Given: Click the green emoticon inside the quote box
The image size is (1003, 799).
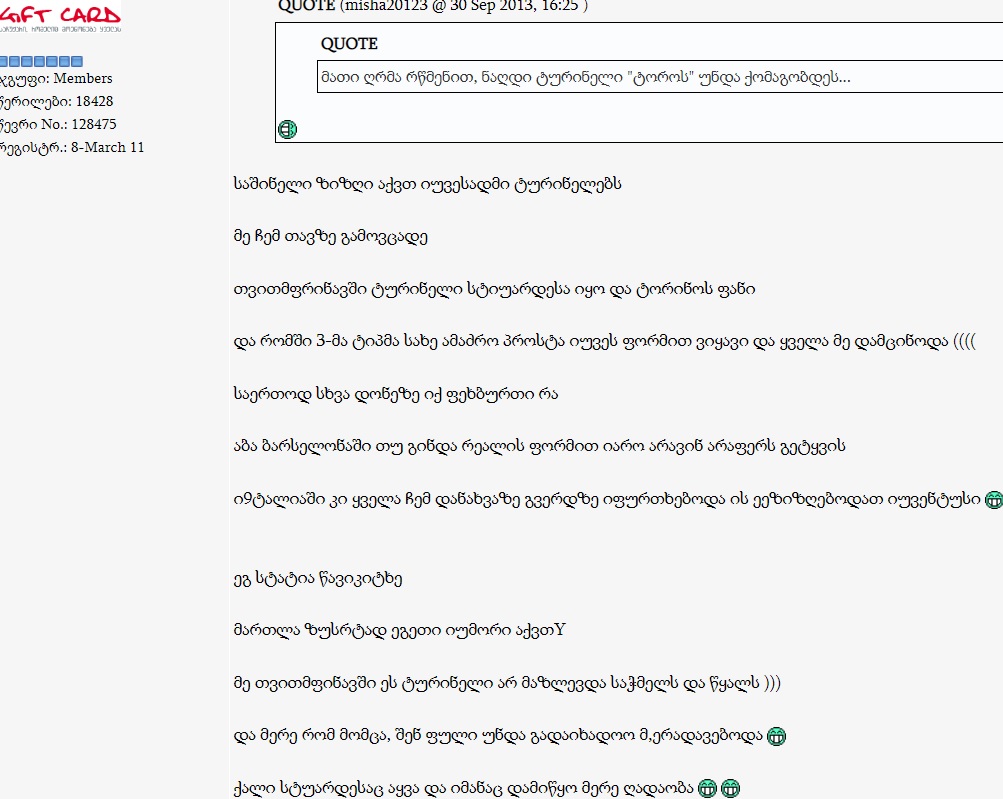Looking at the screenshot, I should click(287, 129).
